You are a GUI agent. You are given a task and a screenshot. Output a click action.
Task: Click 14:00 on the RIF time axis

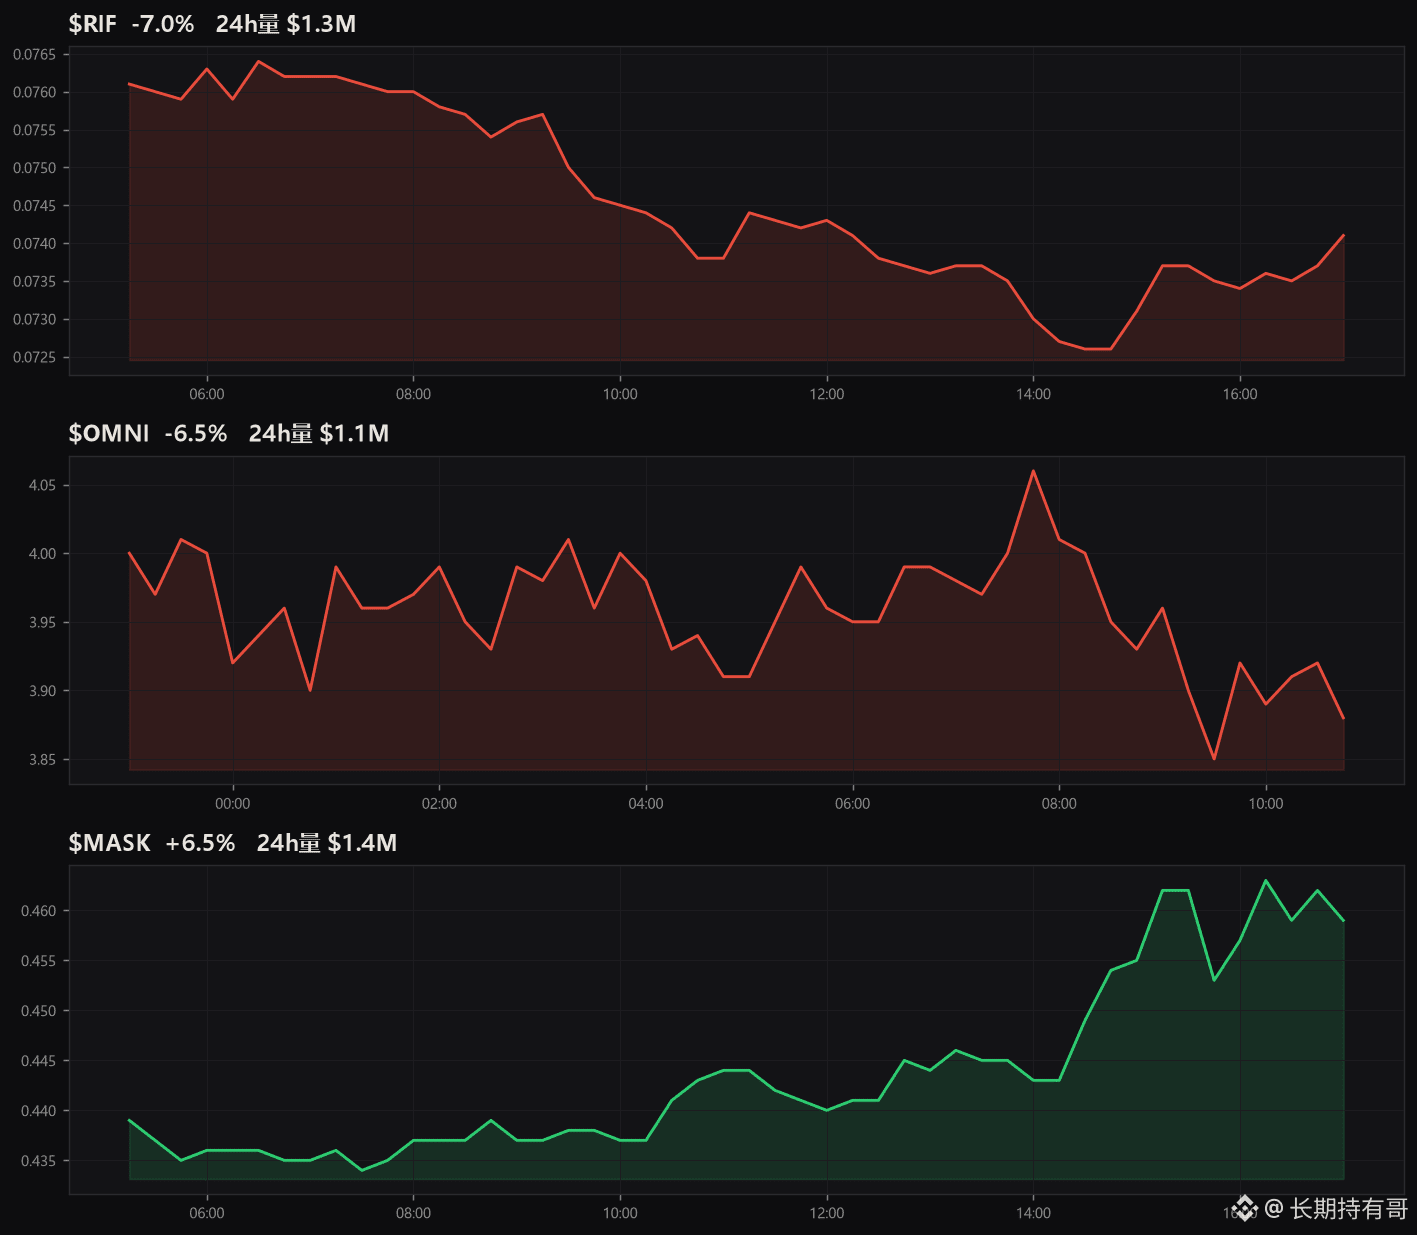click(1033, 394)
